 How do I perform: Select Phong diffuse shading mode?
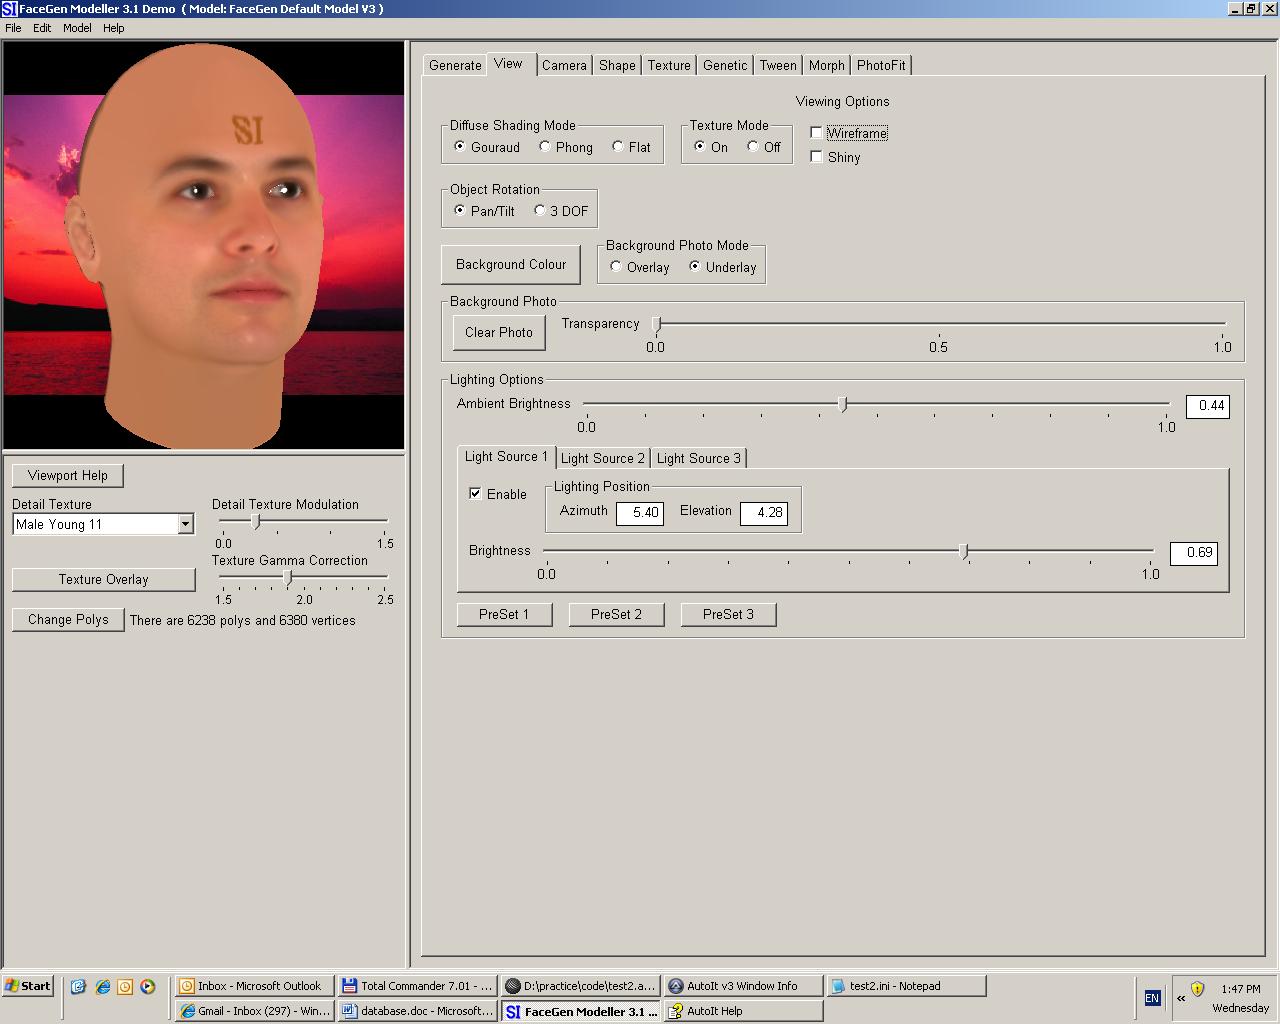[x=545, y=147]
